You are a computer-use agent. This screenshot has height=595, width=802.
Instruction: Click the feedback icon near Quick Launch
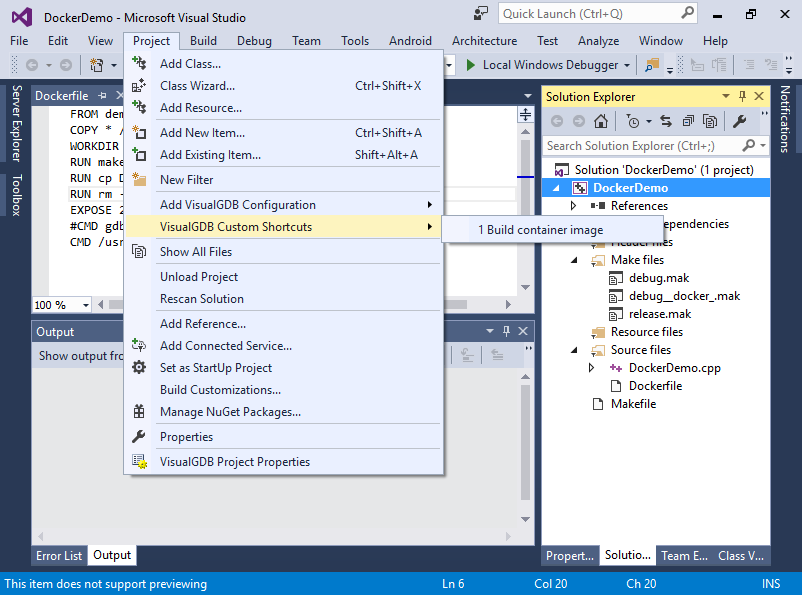click(x=481, y=14)
